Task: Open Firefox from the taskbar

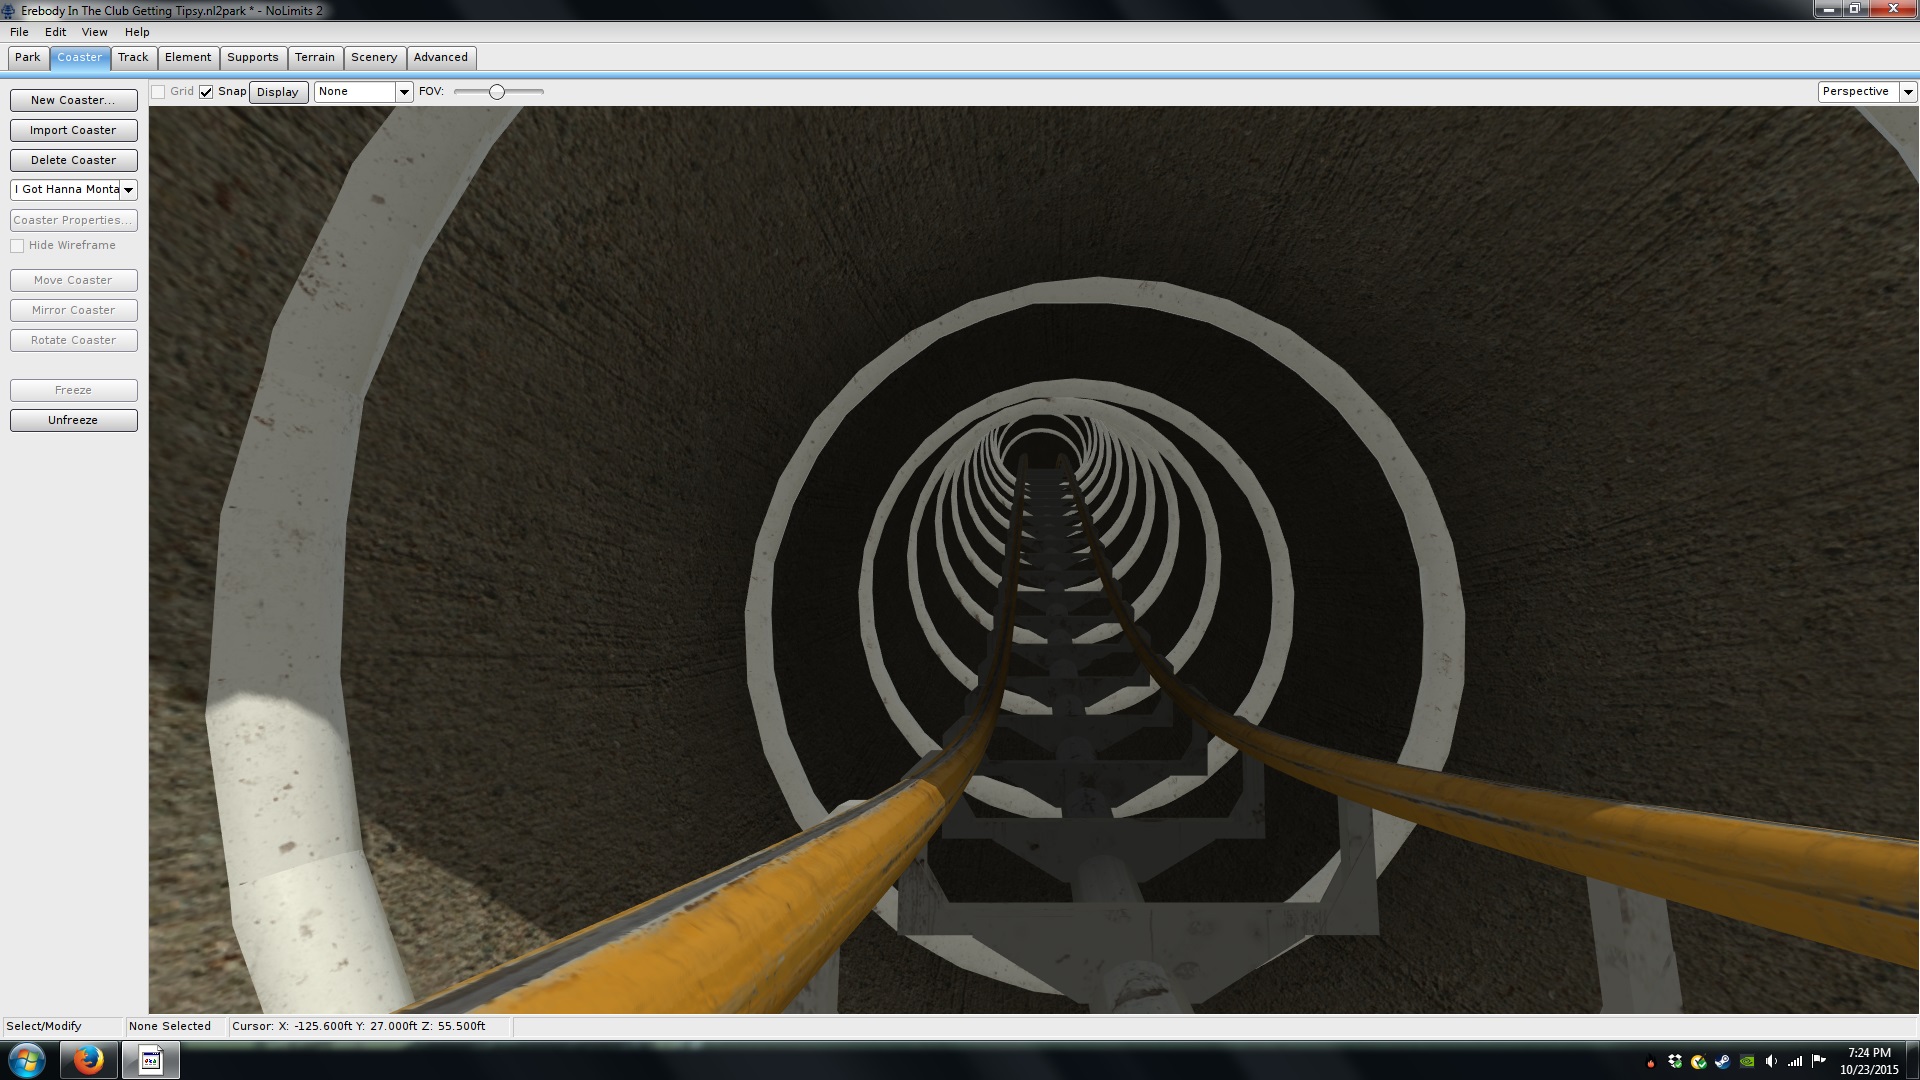Action: click(88, 1060)
